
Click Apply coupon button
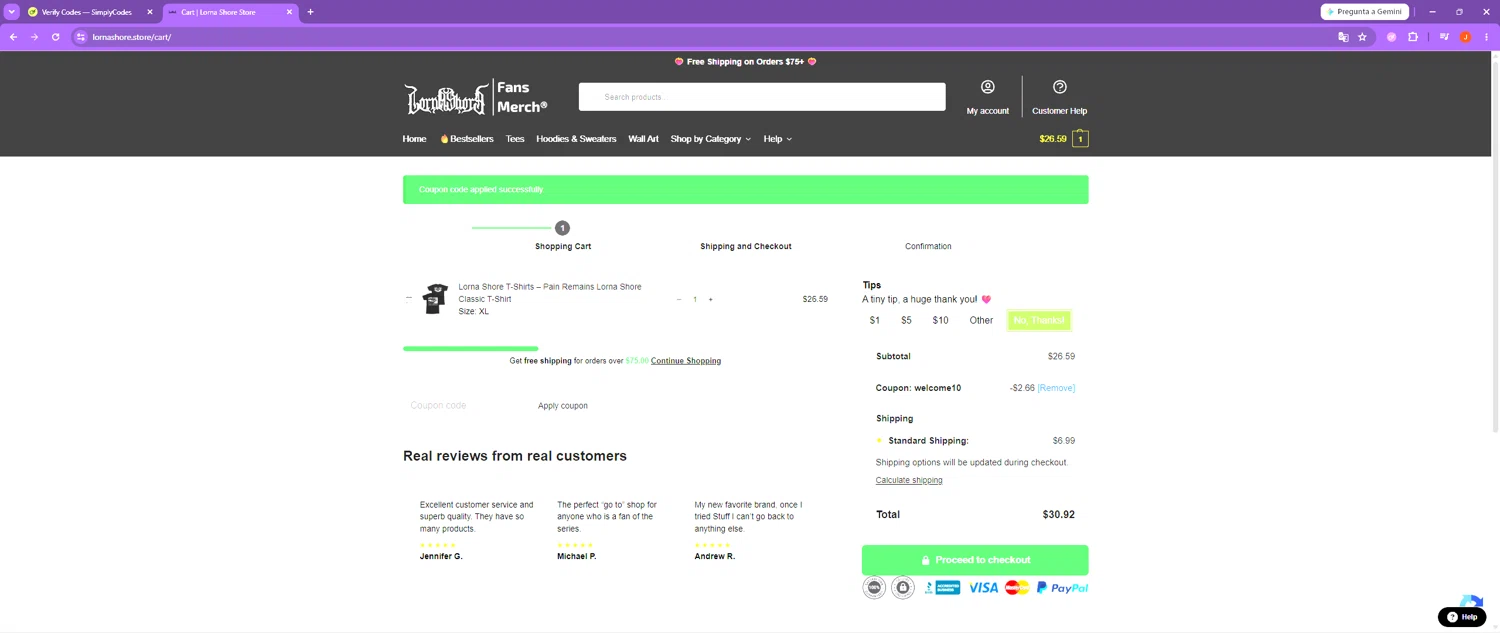coord(563,406)
